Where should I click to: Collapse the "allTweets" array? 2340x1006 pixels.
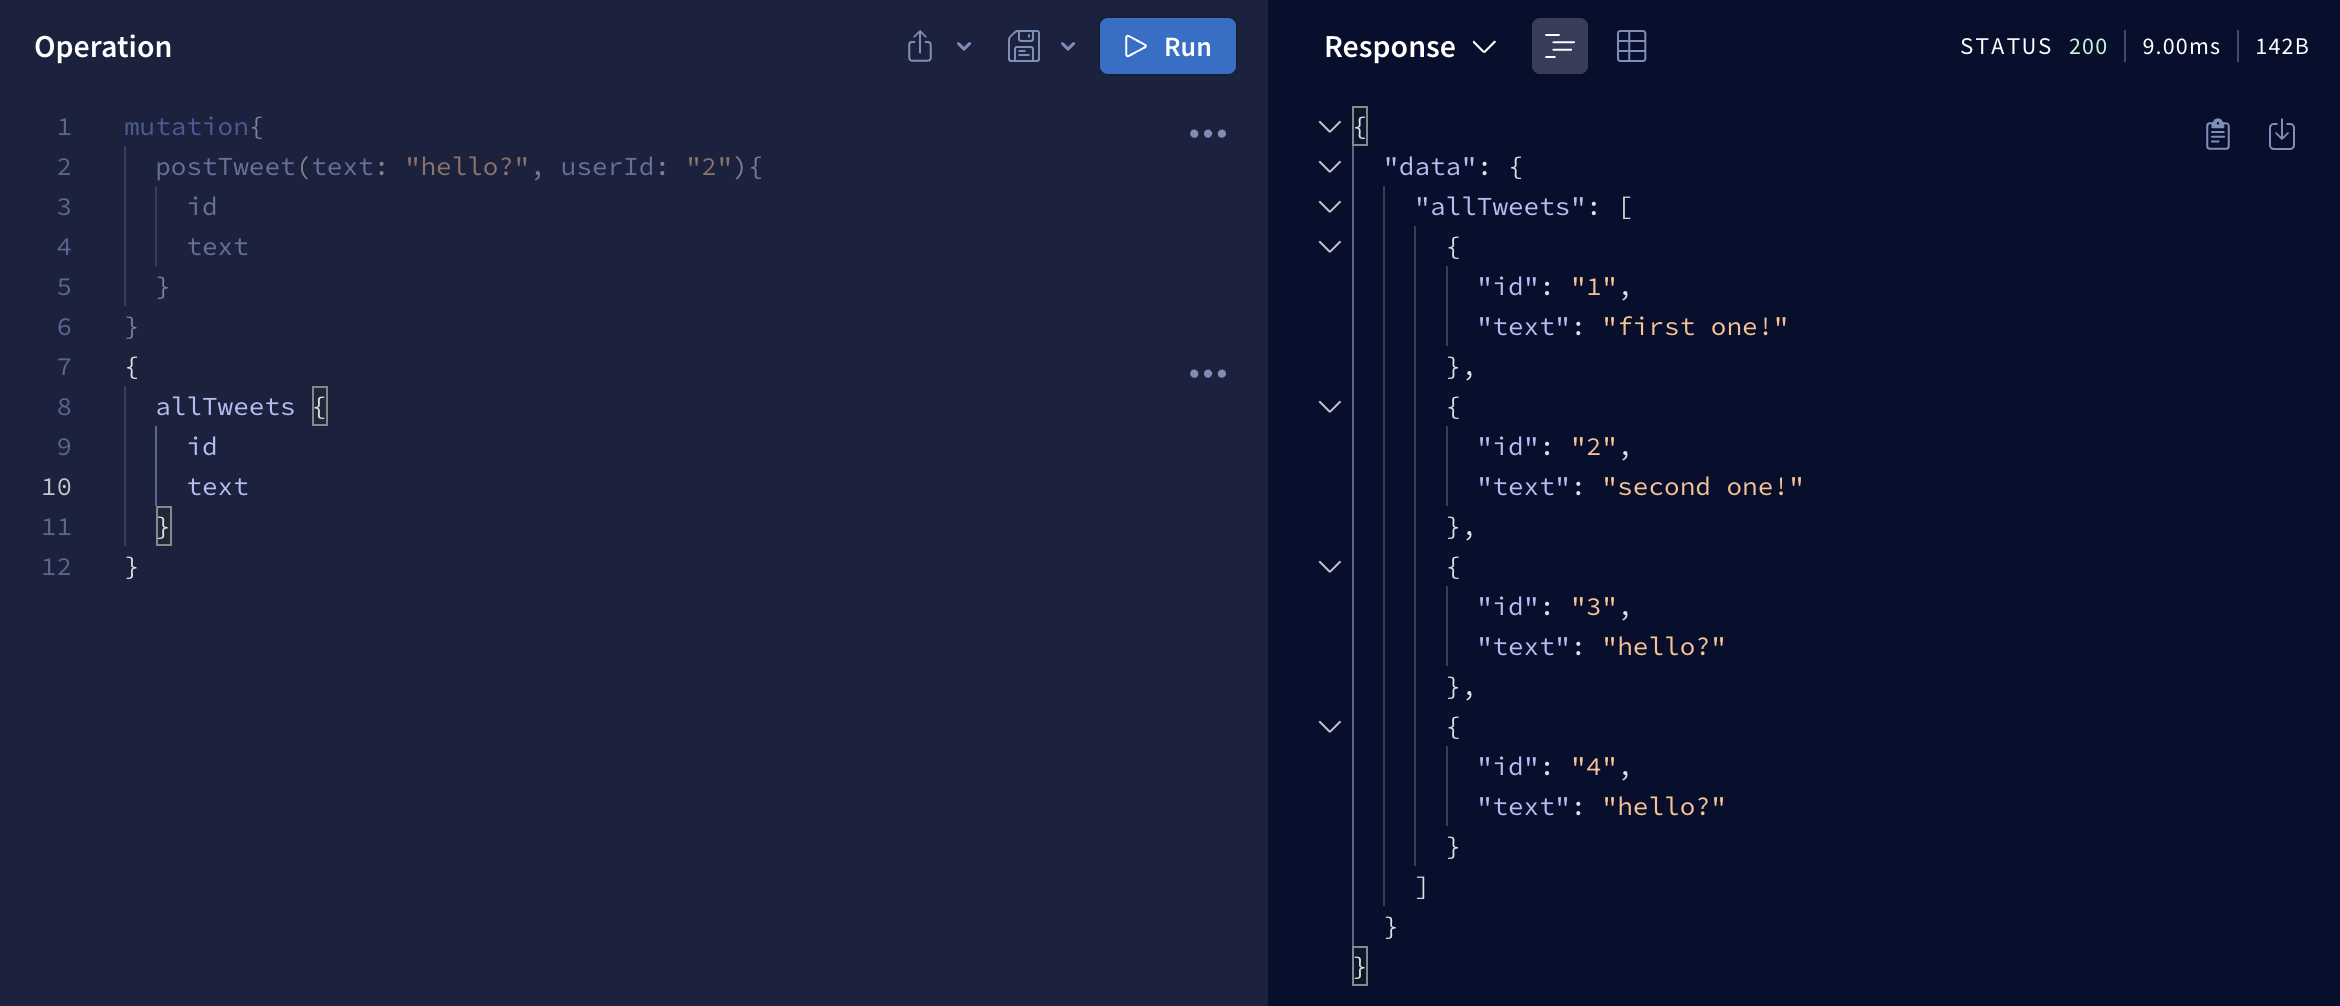coord(1330,207)
